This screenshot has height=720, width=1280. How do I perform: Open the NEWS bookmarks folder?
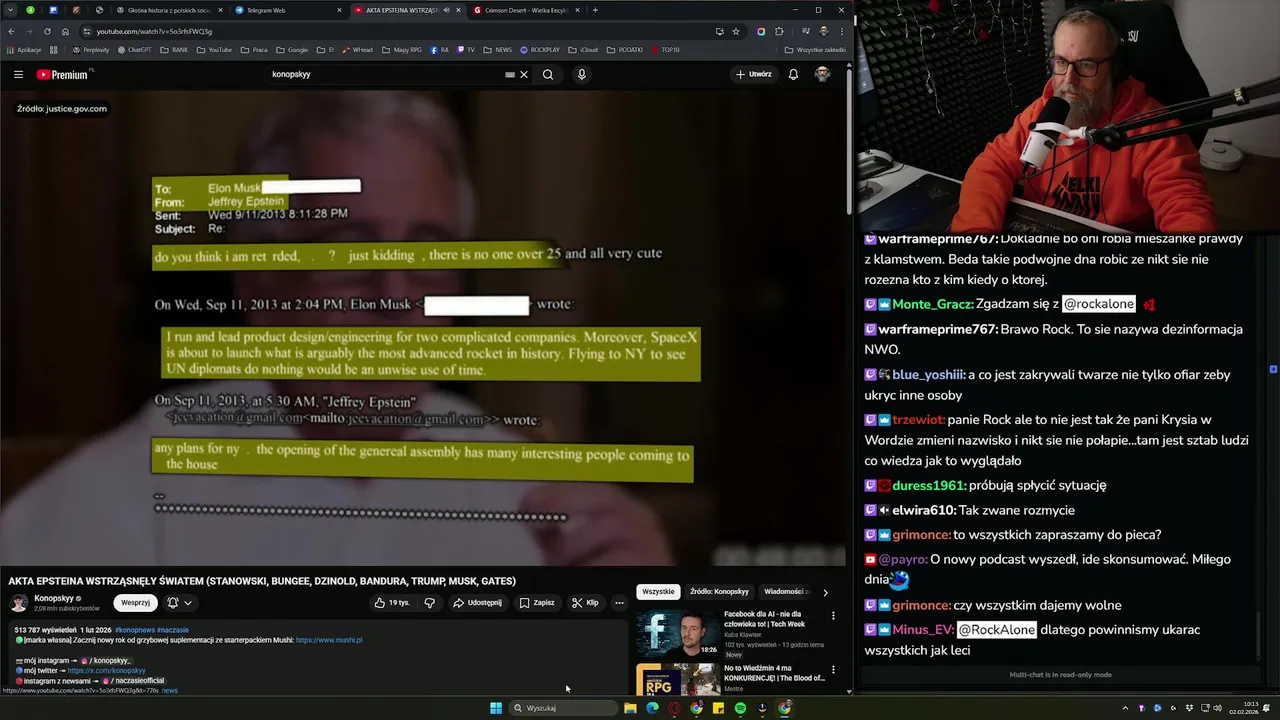click(498, 49)
